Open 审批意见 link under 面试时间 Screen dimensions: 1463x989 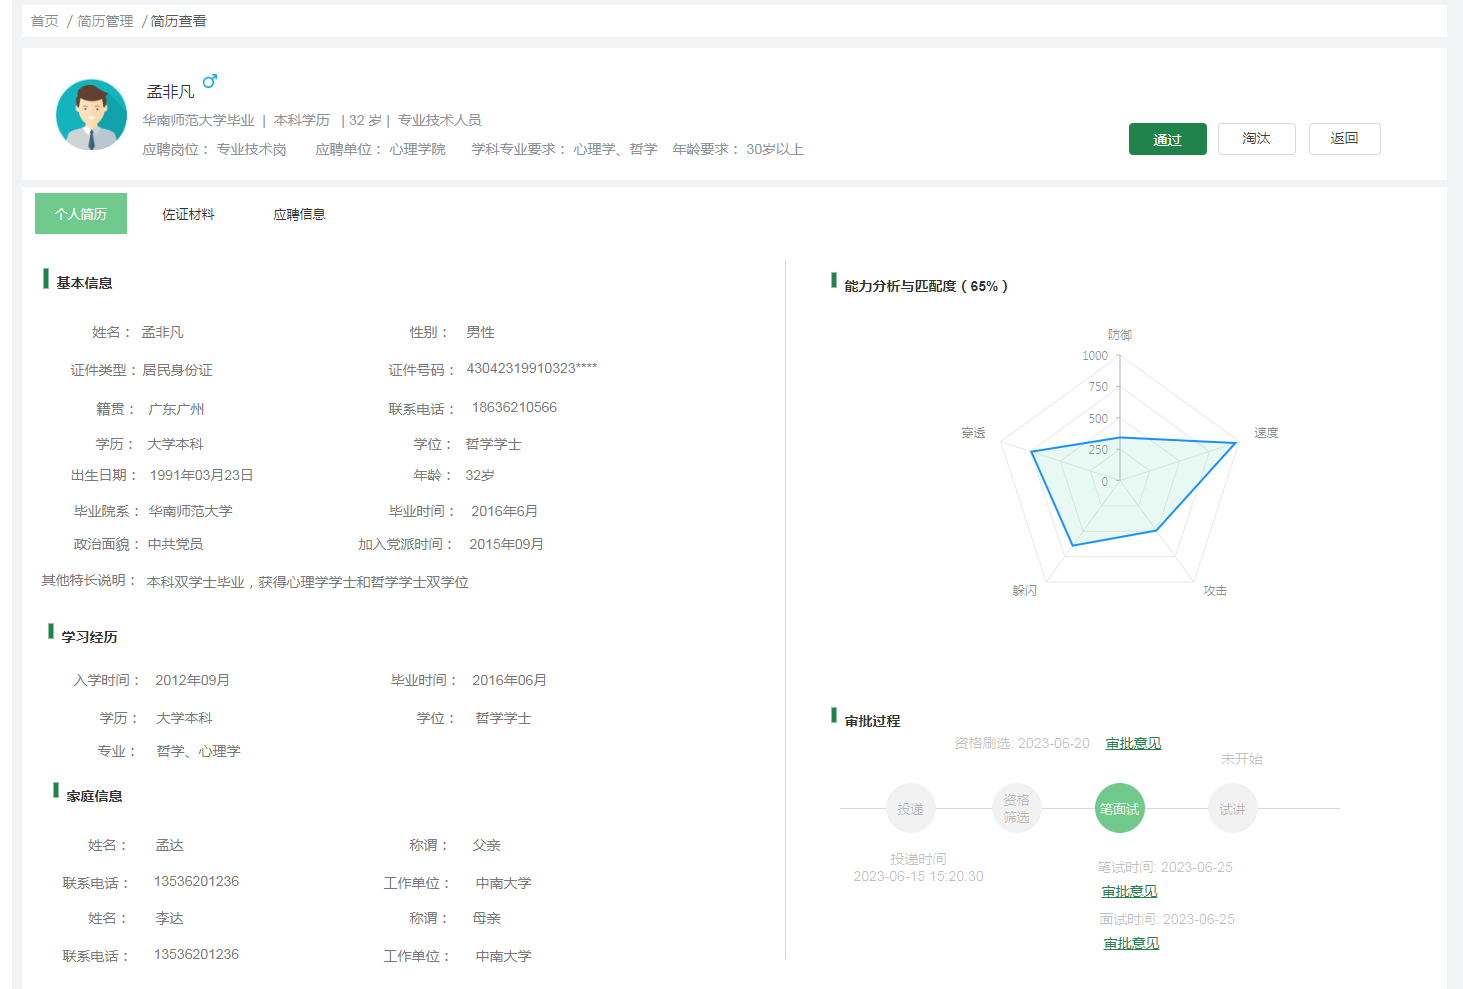(1131, 943)
